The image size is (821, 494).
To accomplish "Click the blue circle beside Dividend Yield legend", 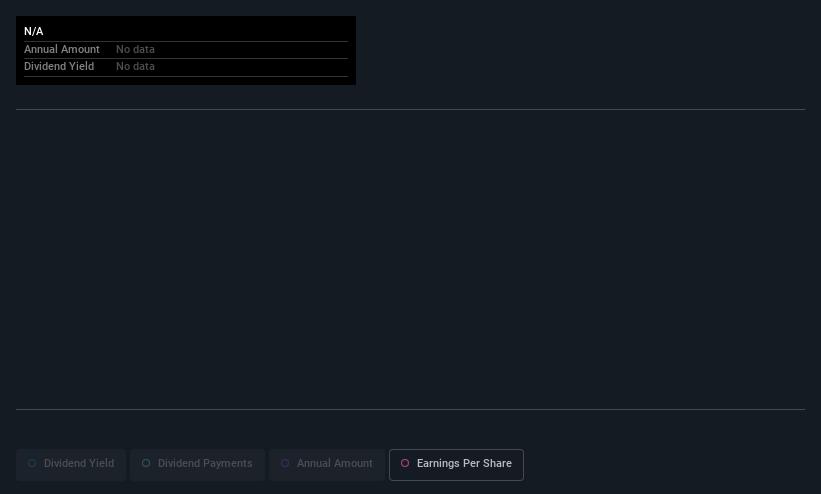I will point(32,463).
